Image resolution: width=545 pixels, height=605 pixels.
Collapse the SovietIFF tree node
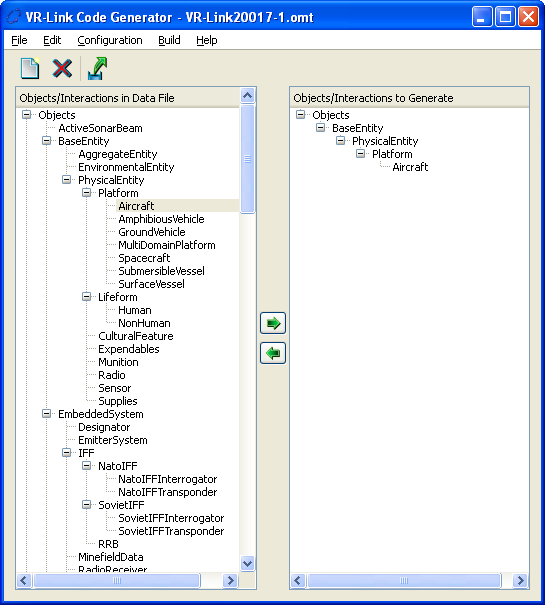86,505
